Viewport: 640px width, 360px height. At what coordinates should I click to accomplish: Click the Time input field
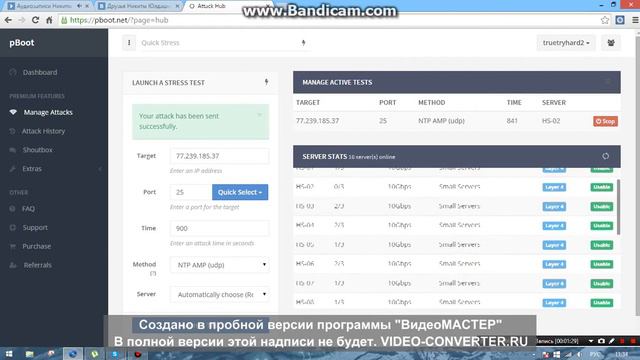tap(220, 228)
